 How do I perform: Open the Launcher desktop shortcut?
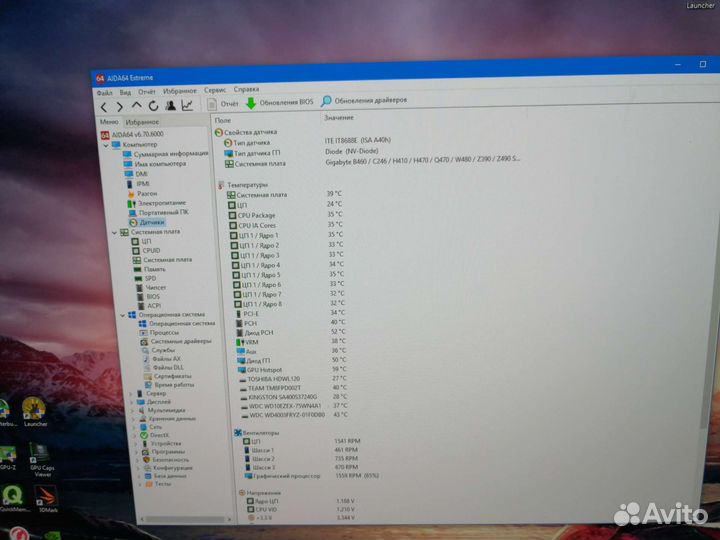coord(34,412)
